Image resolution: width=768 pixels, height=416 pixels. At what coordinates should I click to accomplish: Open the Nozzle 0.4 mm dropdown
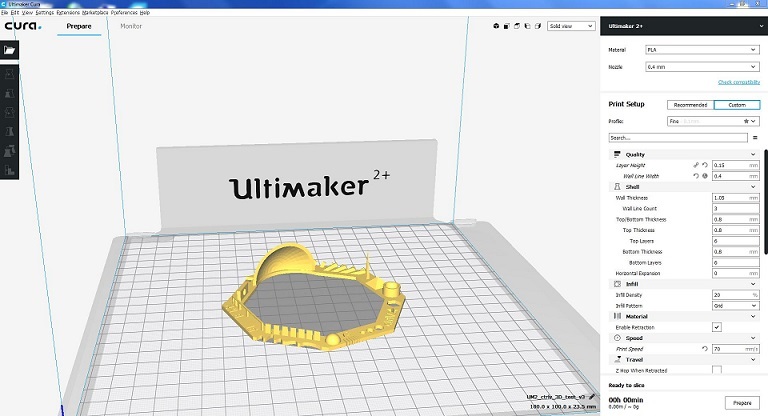pos(702,67)
